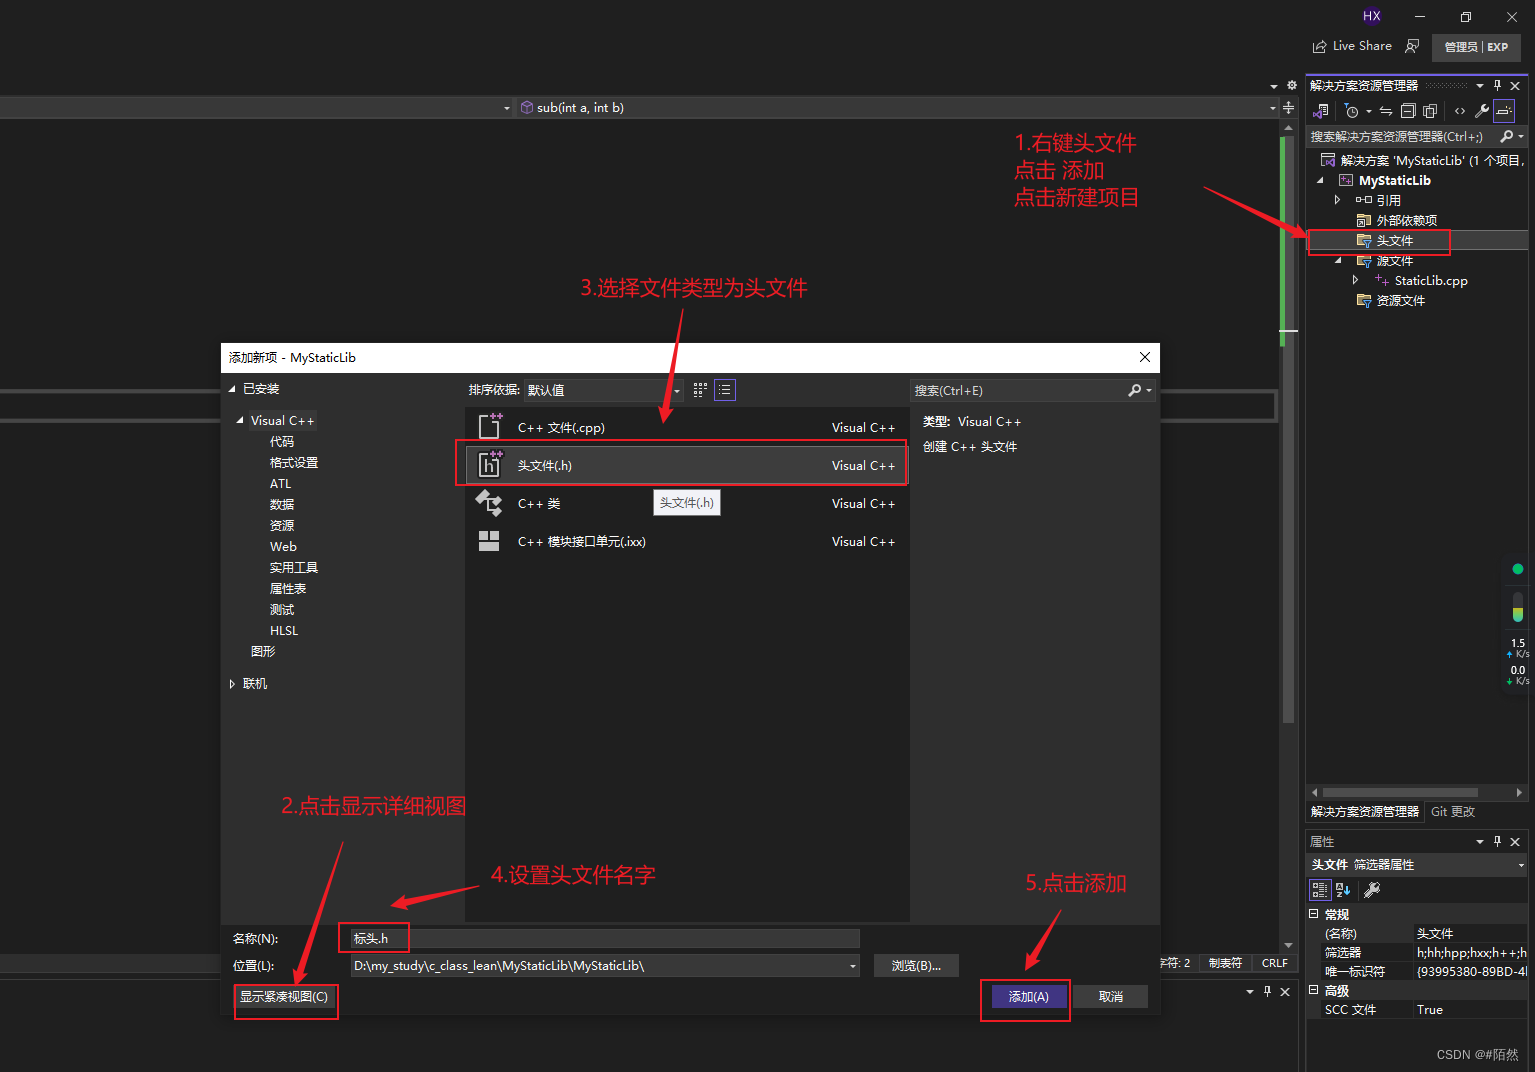Open 头文件 筛选器属性 object dropdown

pos(1521,865)
